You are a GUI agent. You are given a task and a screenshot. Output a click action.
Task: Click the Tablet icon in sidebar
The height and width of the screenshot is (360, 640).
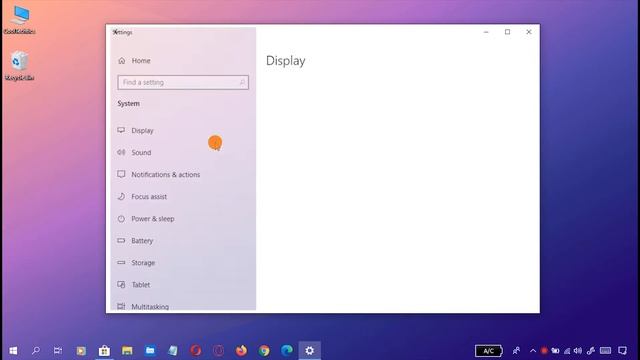[x=121, y=284]
